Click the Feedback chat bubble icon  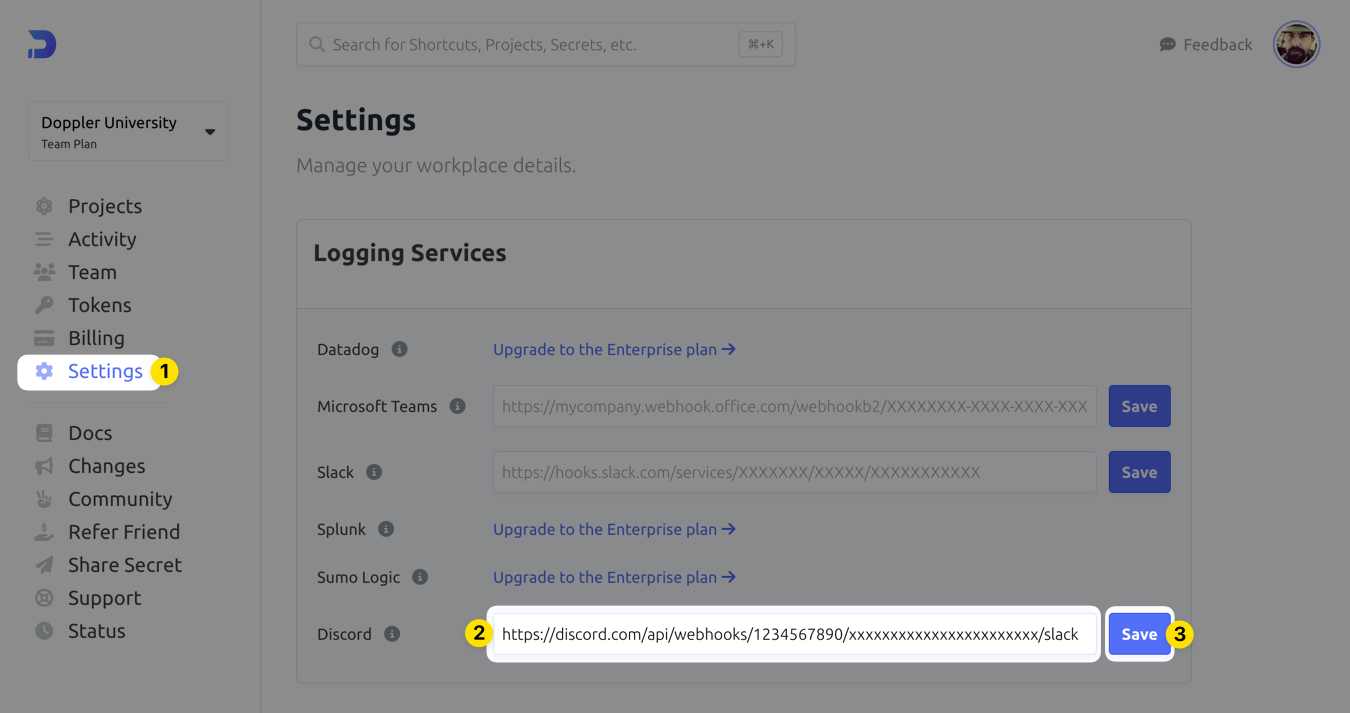1167,45
